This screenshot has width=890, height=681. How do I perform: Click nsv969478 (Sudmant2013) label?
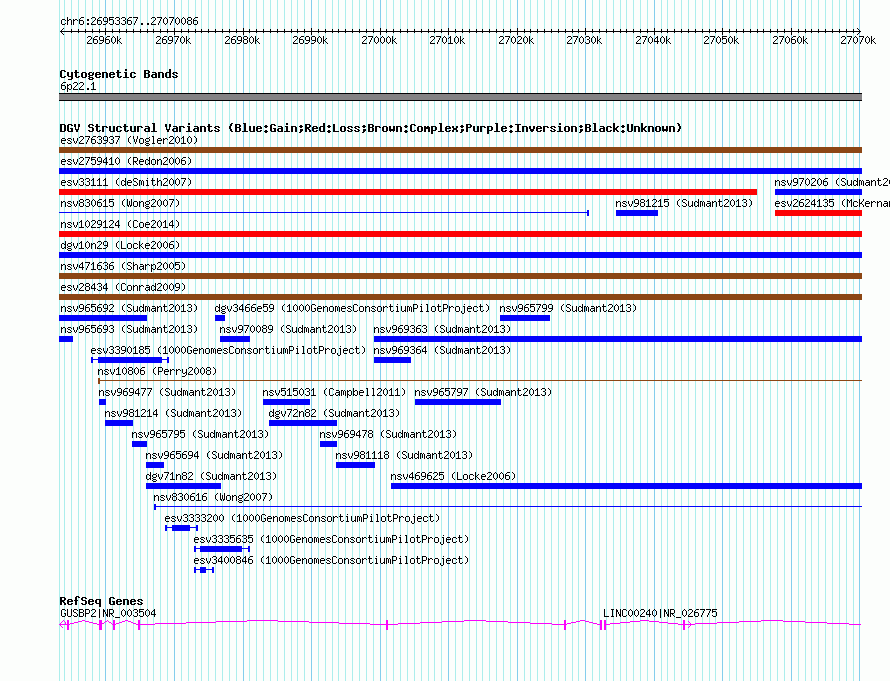[x=388, y=434]
